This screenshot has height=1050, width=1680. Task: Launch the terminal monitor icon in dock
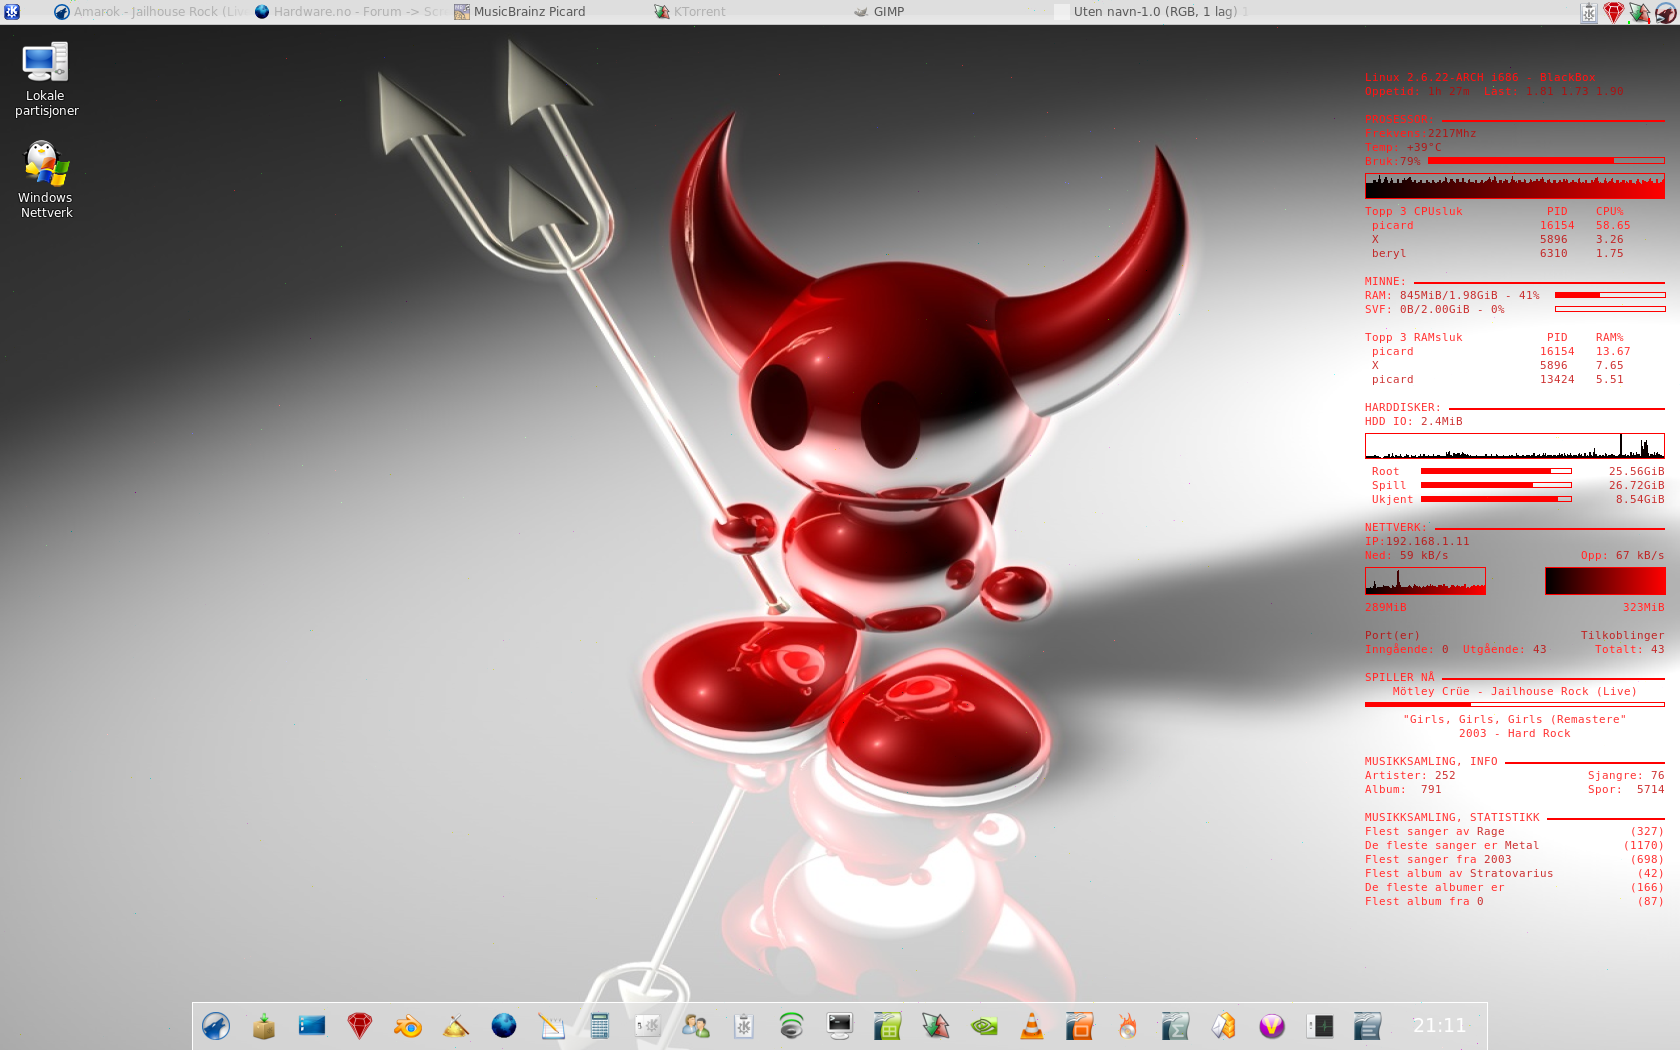click(840, 1026)
